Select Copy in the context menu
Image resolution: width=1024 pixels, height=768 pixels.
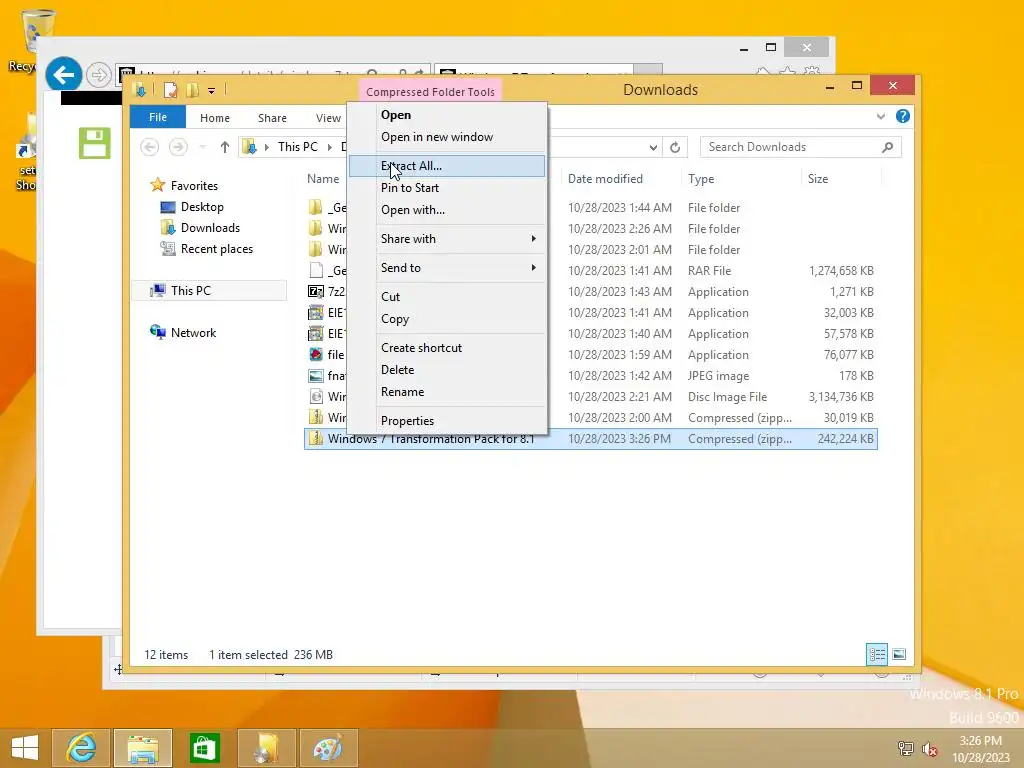pyautogui.click(x=447, y=319)
